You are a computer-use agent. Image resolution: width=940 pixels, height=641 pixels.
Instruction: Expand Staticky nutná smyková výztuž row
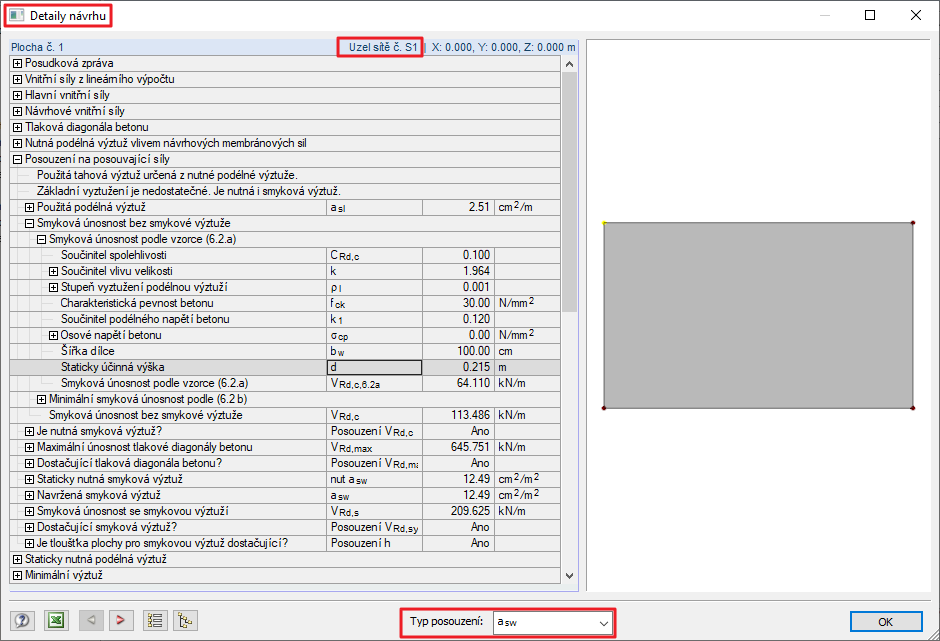29,479
